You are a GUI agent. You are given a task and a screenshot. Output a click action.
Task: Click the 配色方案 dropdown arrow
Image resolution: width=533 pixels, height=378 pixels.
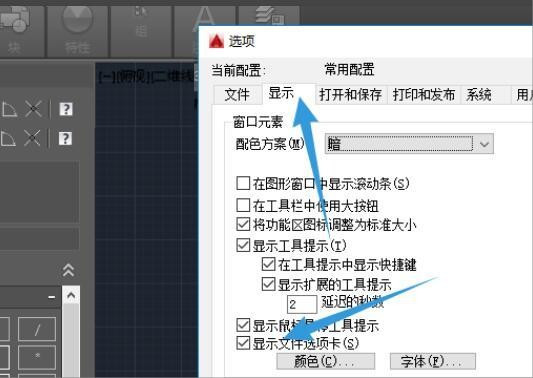pyautogui.click(x=484, y=144)
